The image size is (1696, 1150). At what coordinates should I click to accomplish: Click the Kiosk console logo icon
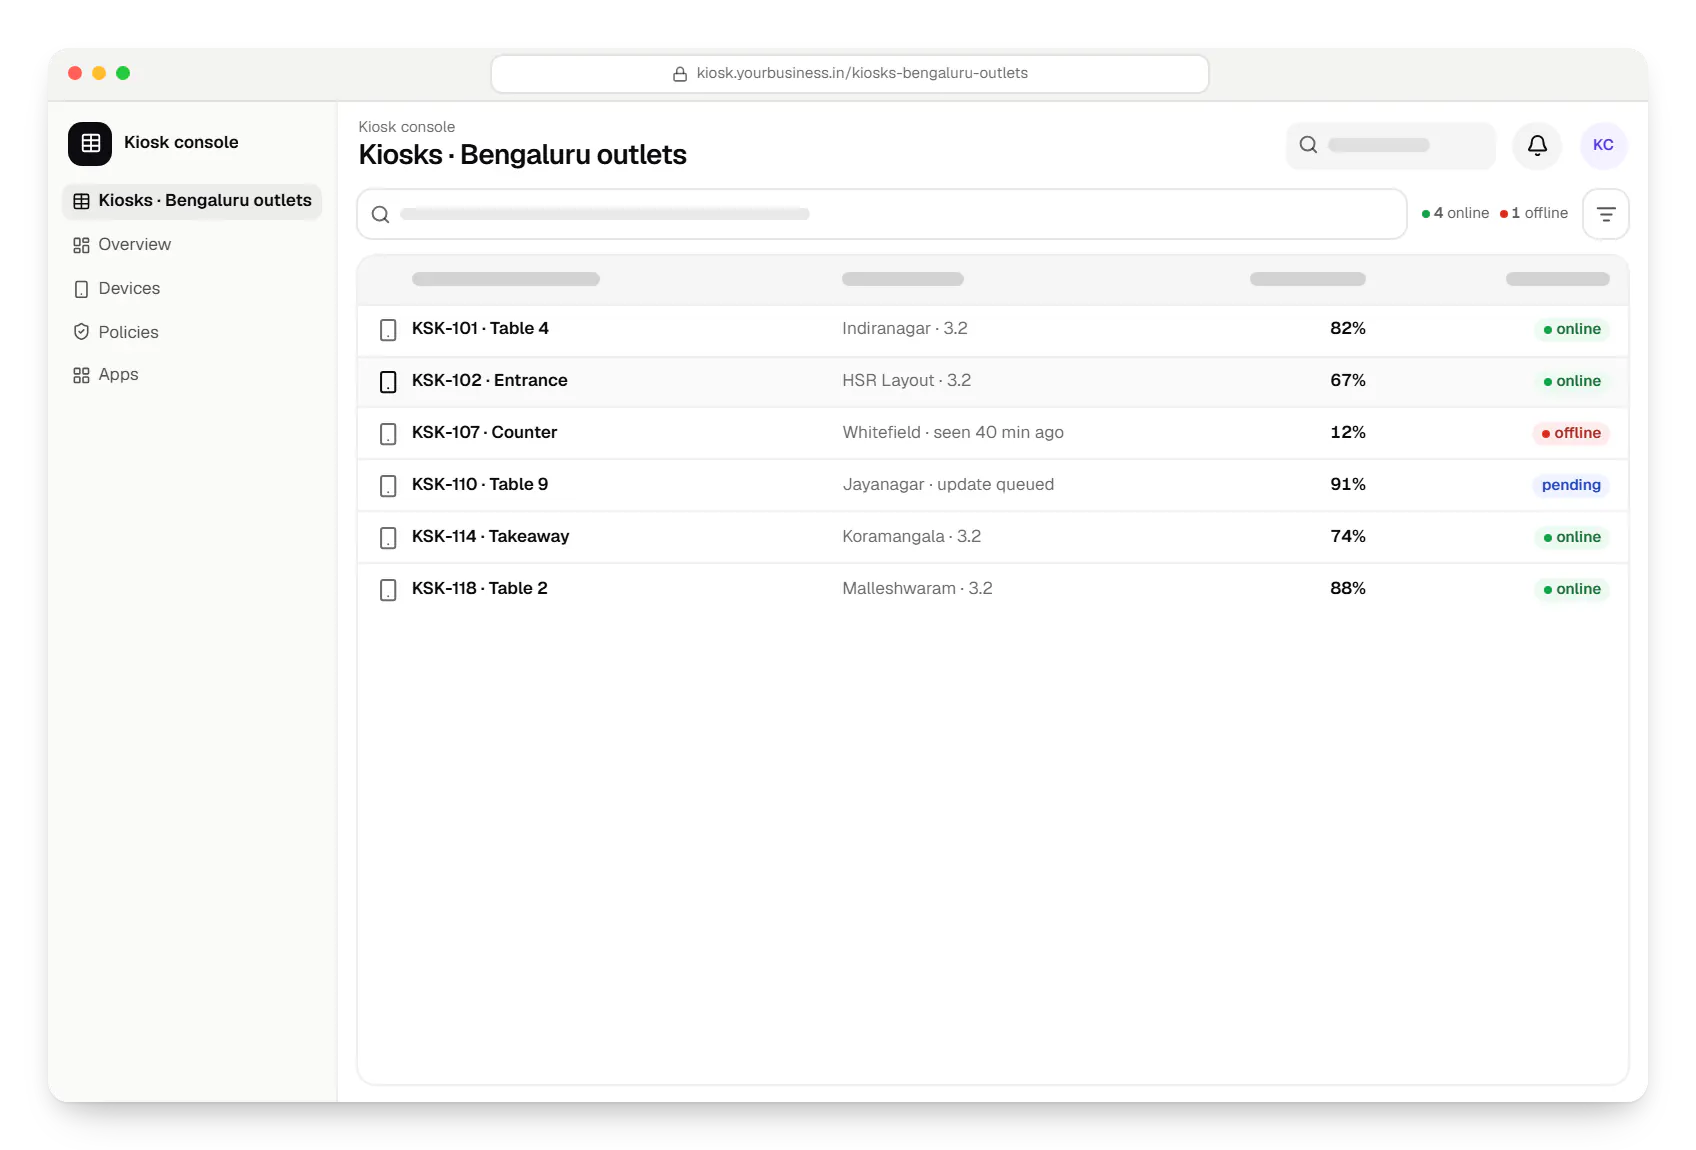(90, 143)
